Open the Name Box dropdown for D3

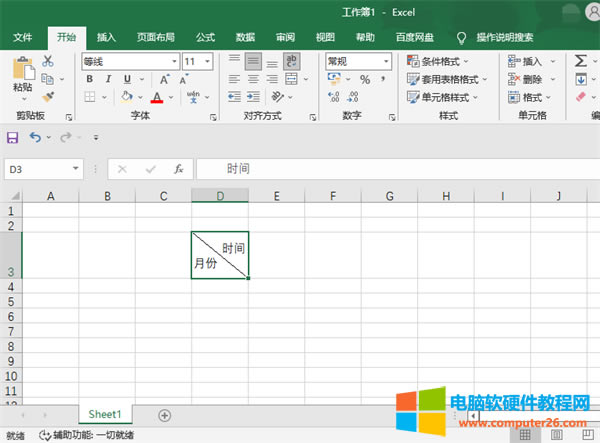[75, 169]
